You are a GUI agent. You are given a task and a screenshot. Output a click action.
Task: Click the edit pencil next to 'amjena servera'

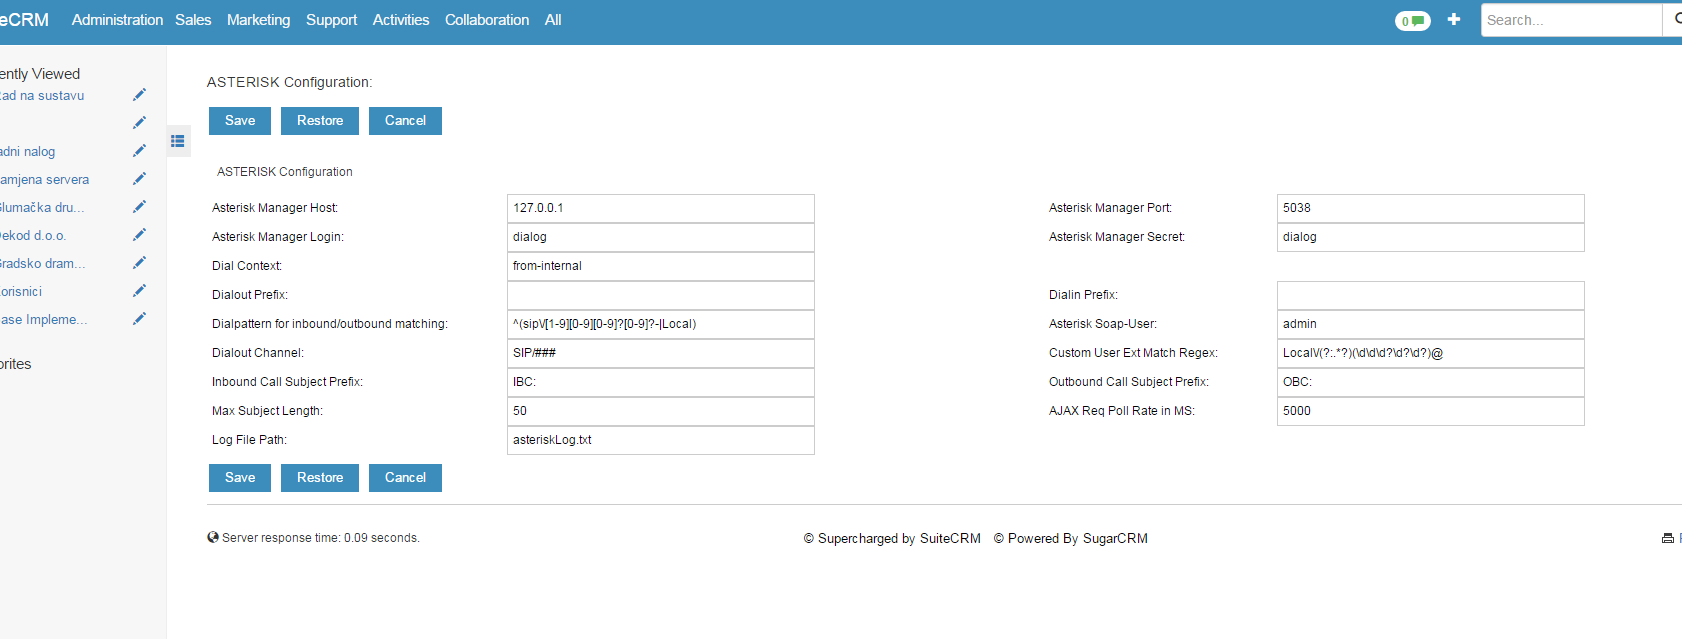[x=139, y=179]
